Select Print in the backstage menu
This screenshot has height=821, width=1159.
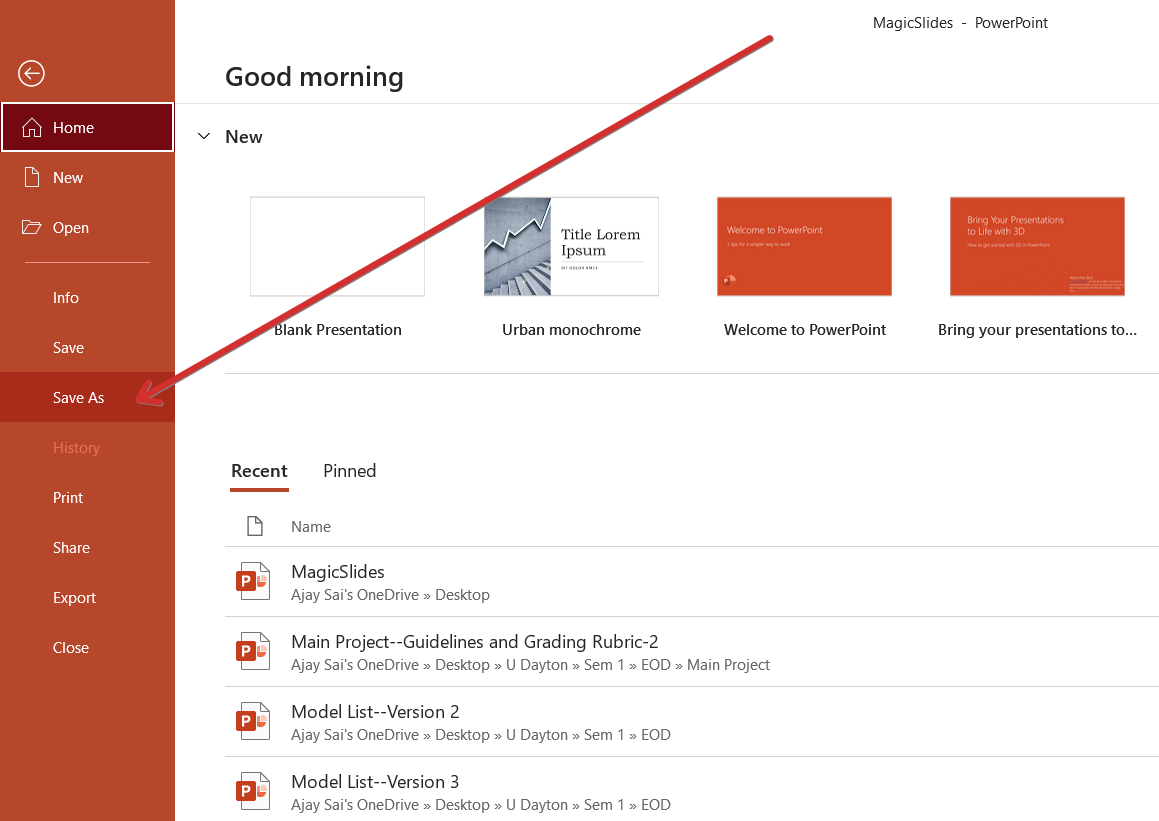68,498
